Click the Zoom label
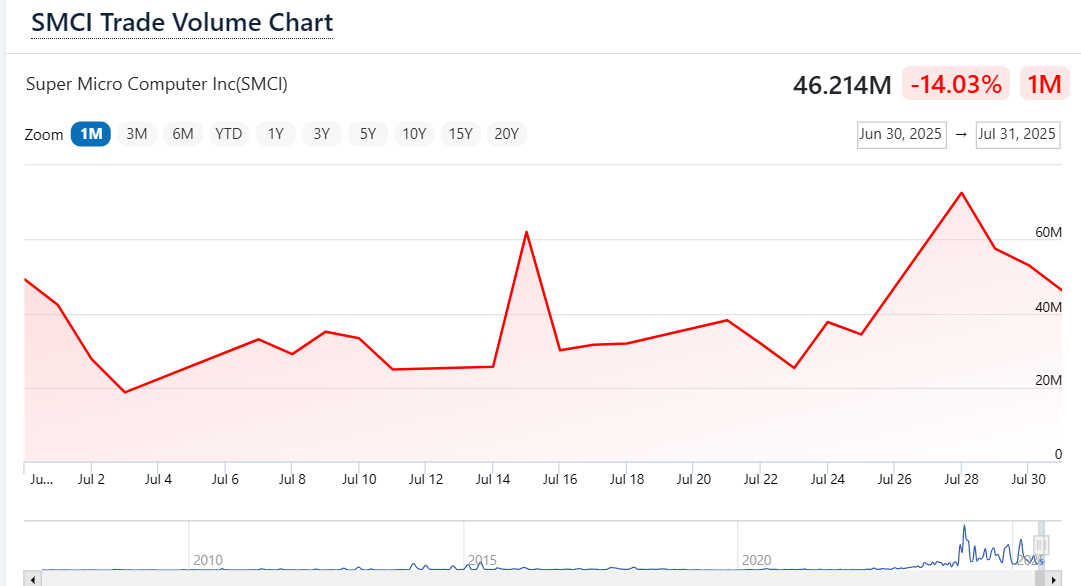The image size is (1081, 586). pyautogui.click(x=43, y=135)
